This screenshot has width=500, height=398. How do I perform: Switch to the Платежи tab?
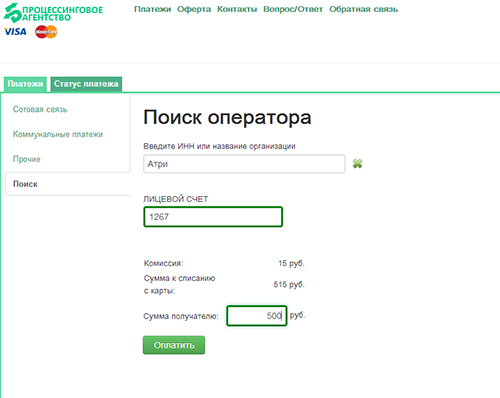[25, 84]
